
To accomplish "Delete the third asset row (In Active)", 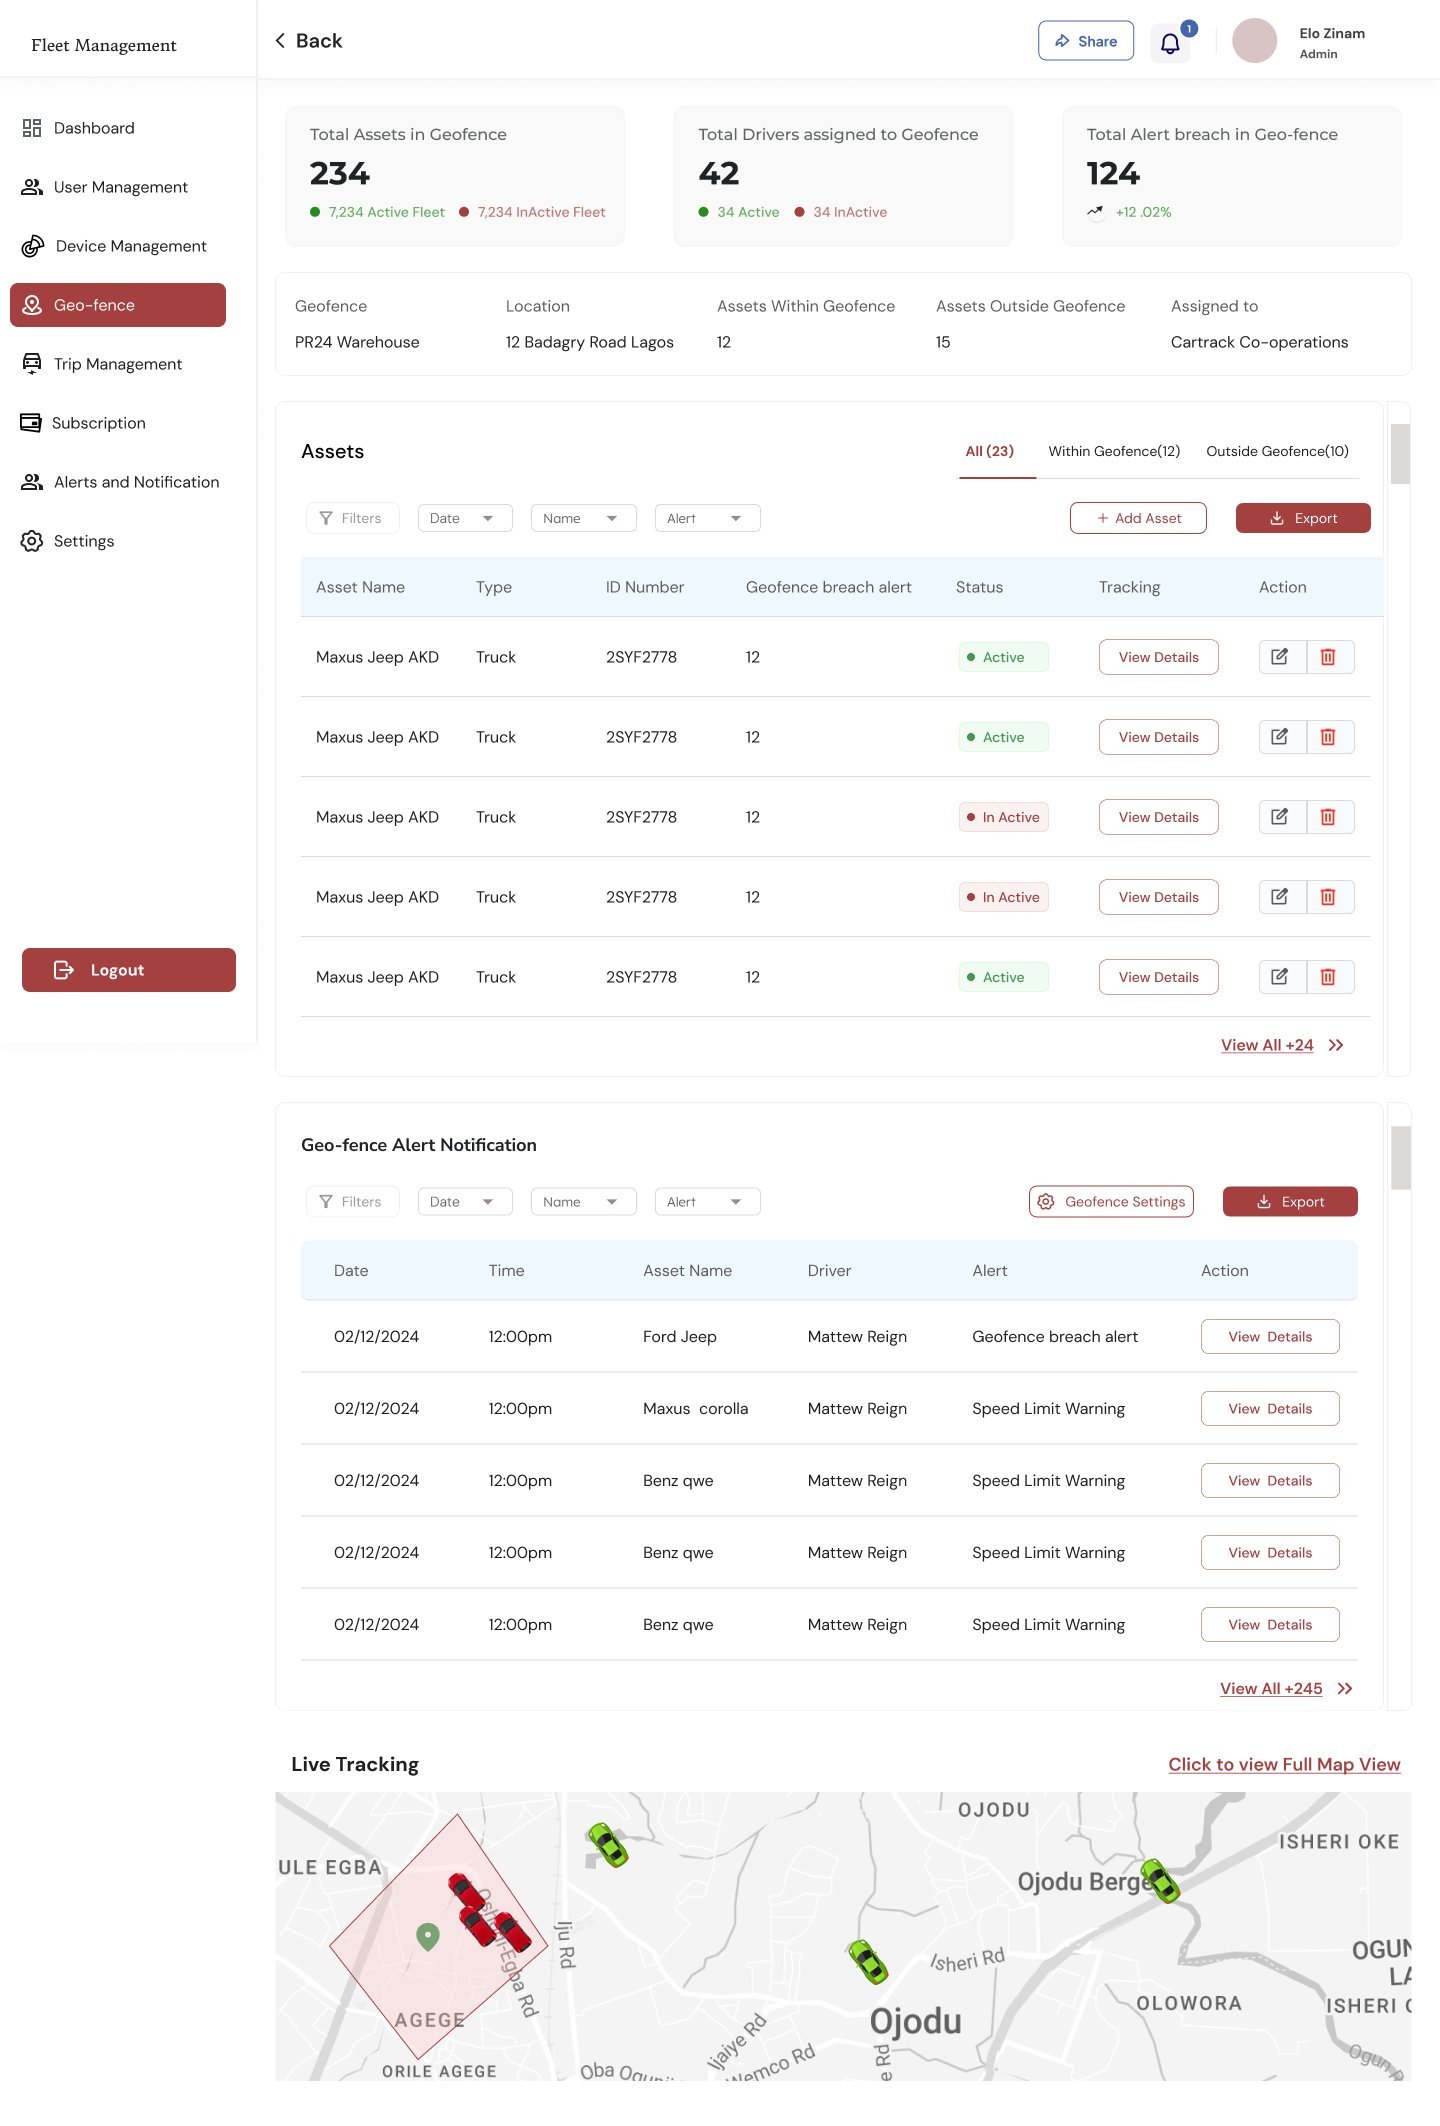I will 1328,817.
